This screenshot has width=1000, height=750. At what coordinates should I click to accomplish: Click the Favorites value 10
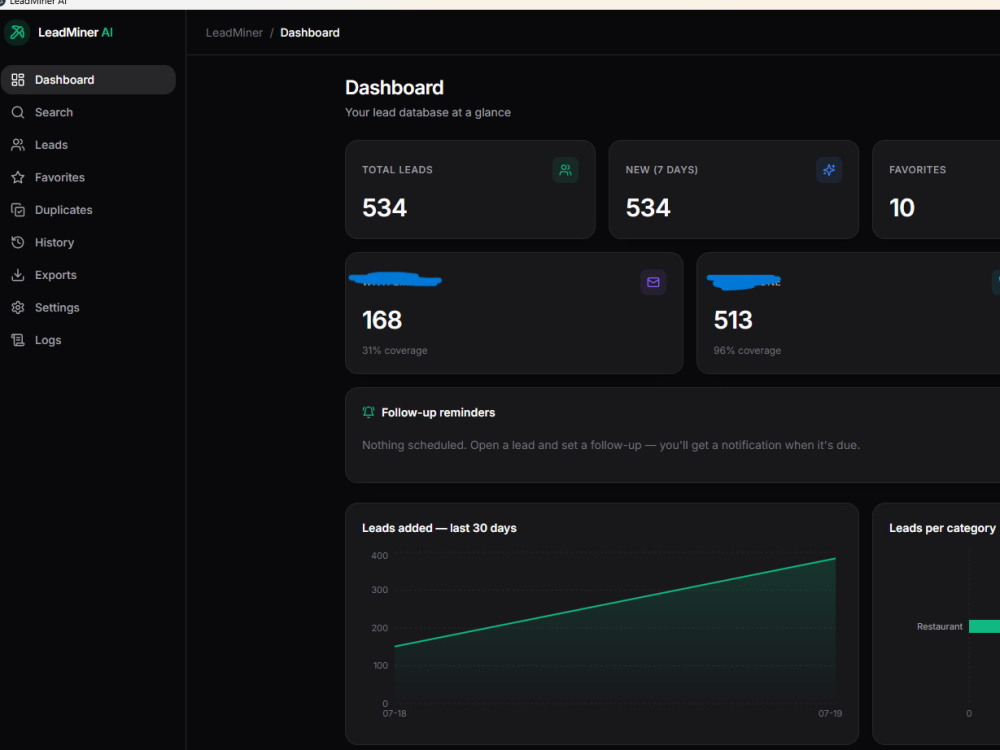(902, 208)
